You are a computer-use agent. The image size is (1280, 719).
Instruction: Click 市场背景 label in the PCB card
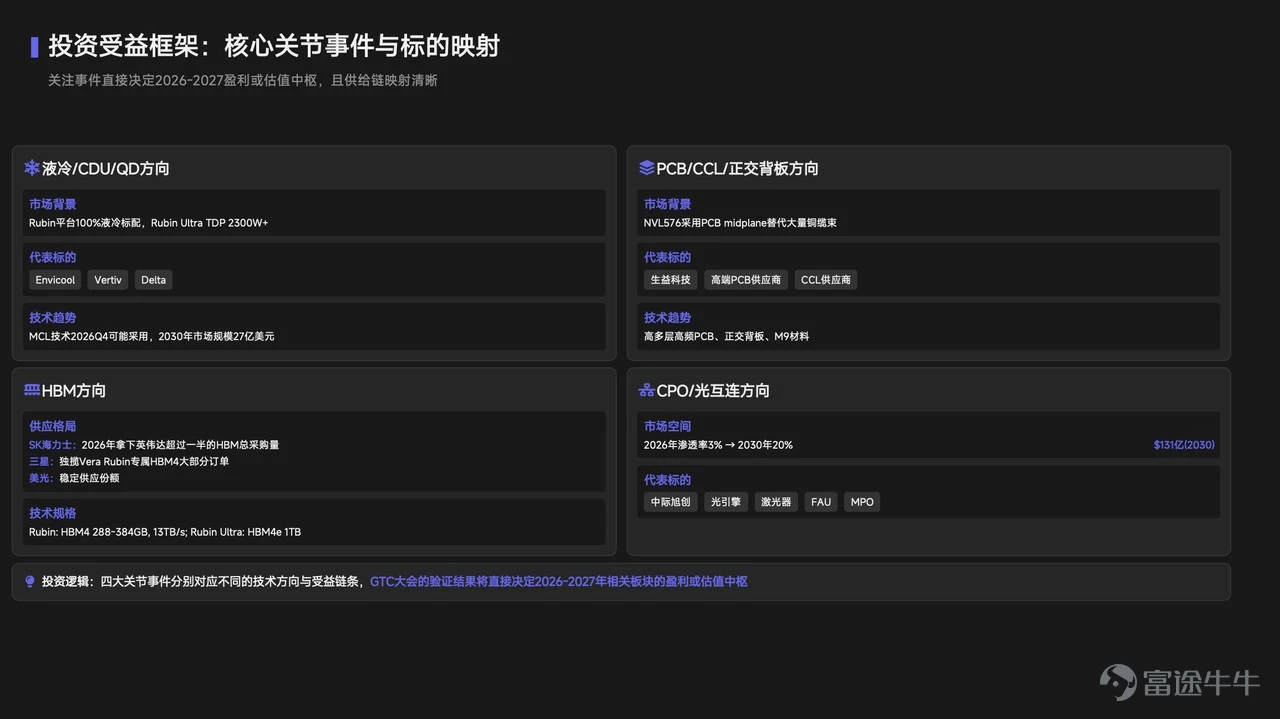667,204
